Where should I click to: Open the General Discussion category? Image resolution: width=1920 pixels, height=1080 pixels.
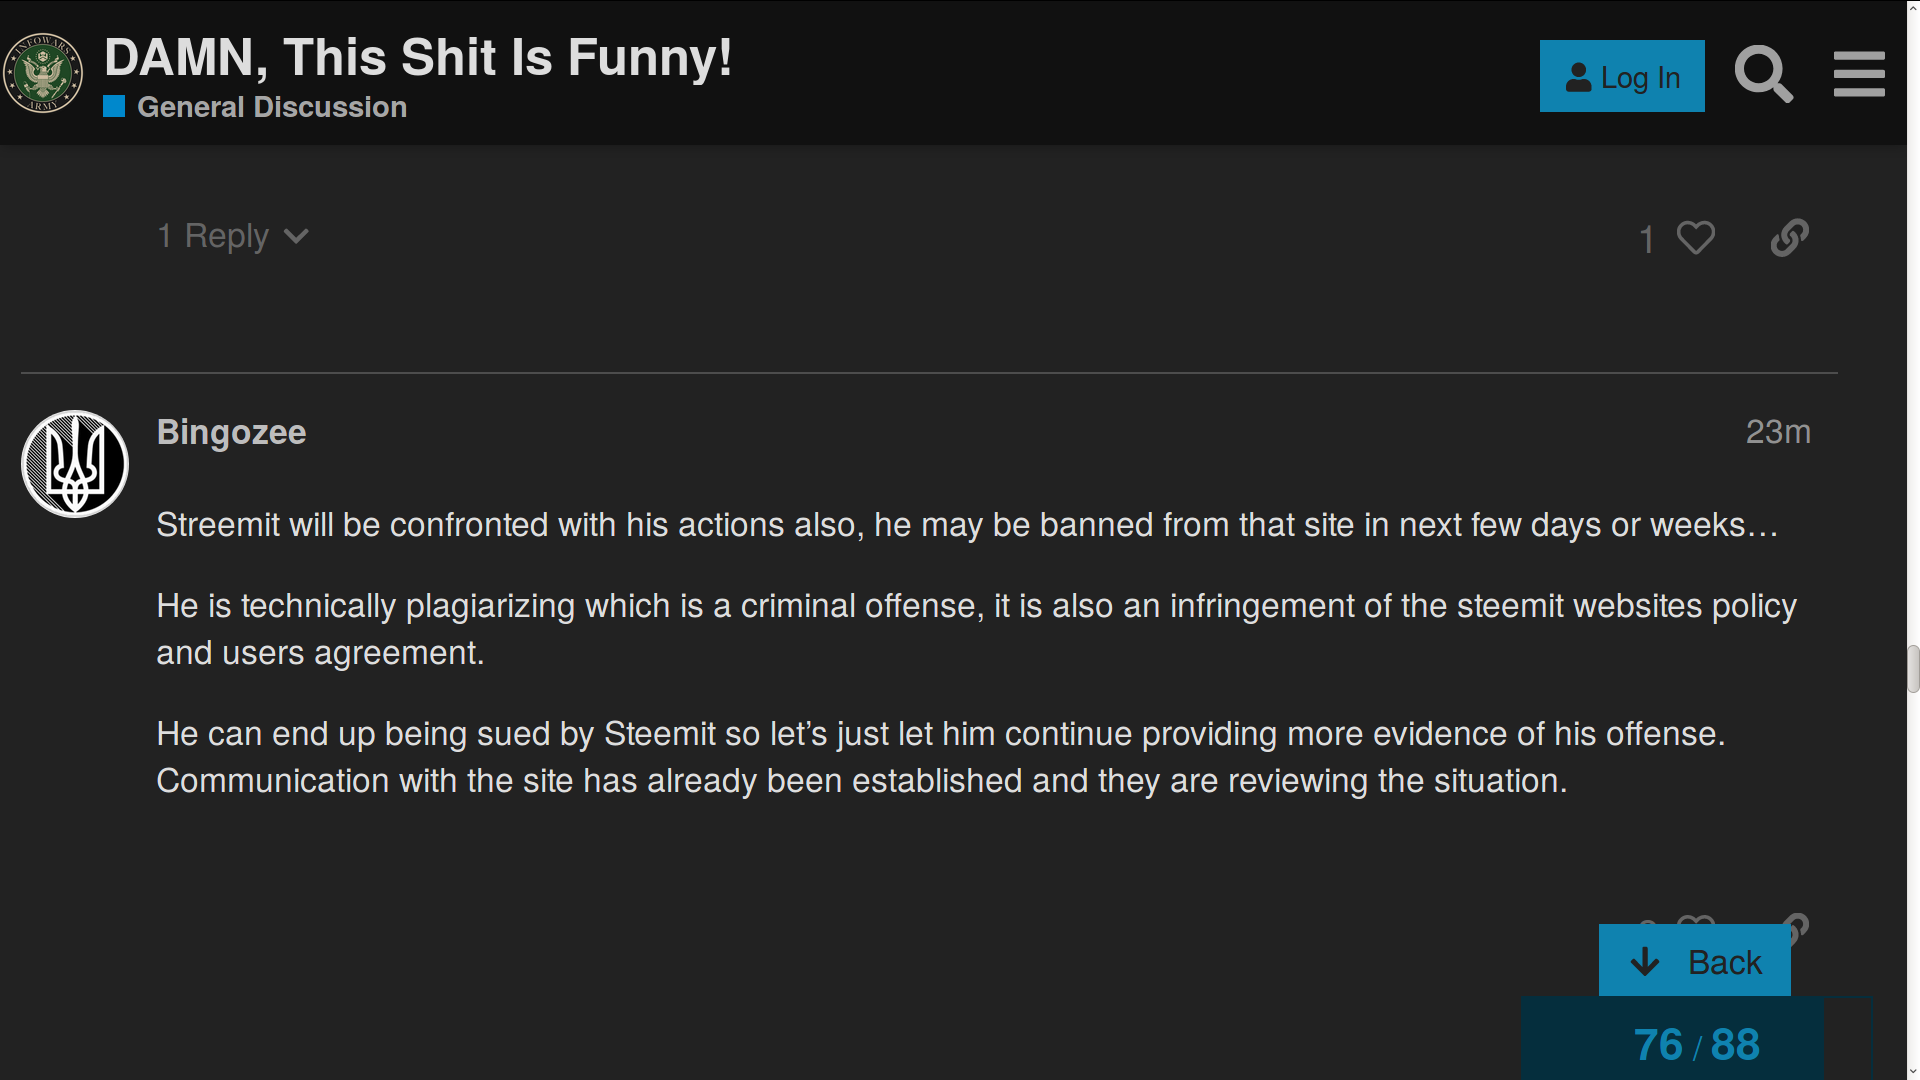(272, 107)
